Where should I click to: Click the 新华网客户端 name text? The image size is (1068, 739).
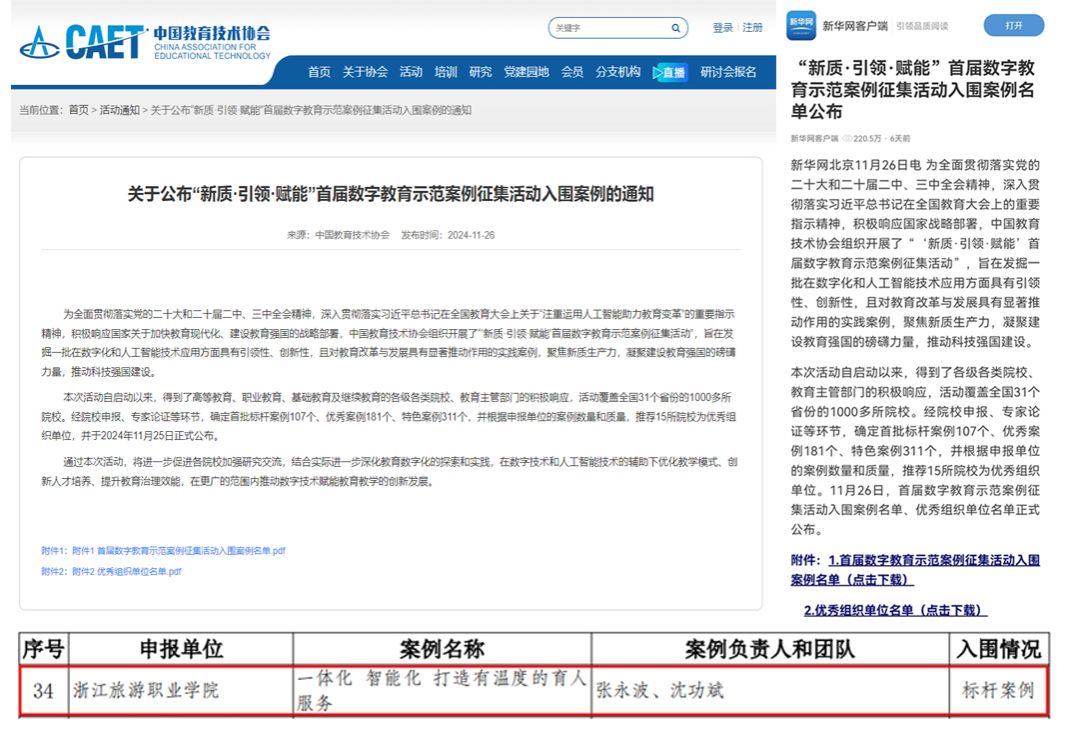[855, 26]
